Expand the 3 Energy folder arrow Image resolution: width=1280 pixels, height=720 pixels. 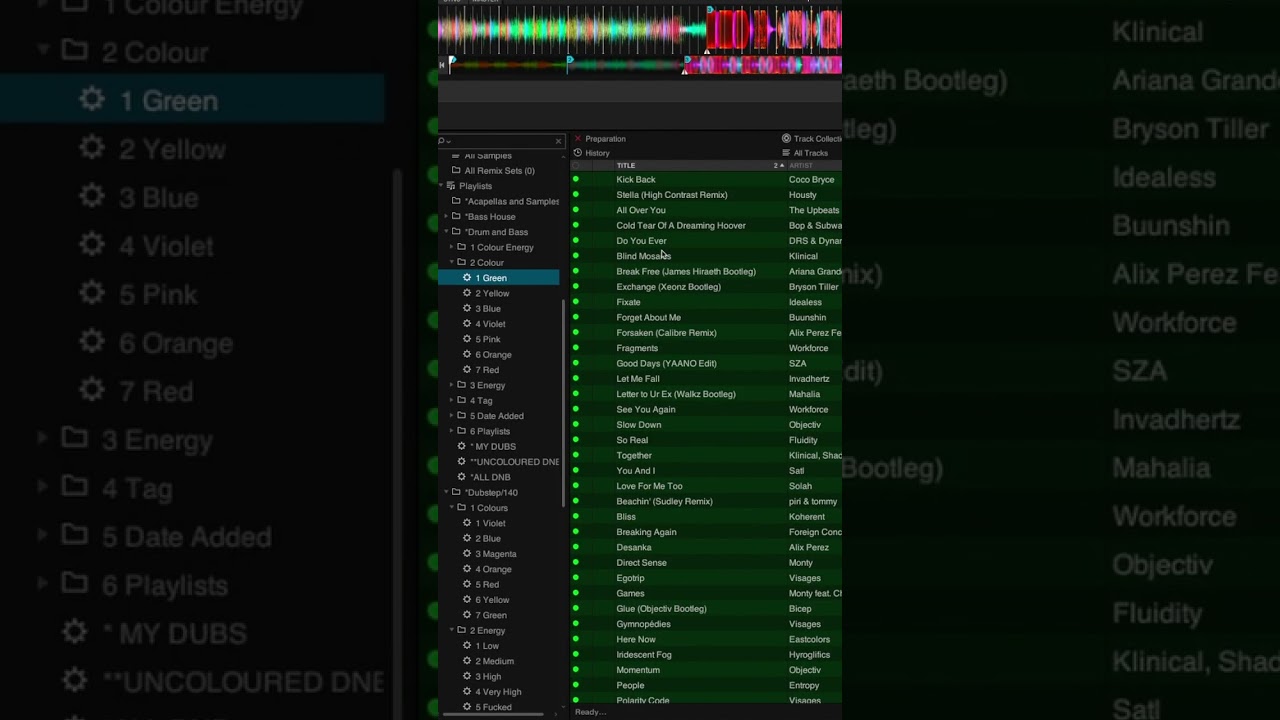tap(451, 385)
